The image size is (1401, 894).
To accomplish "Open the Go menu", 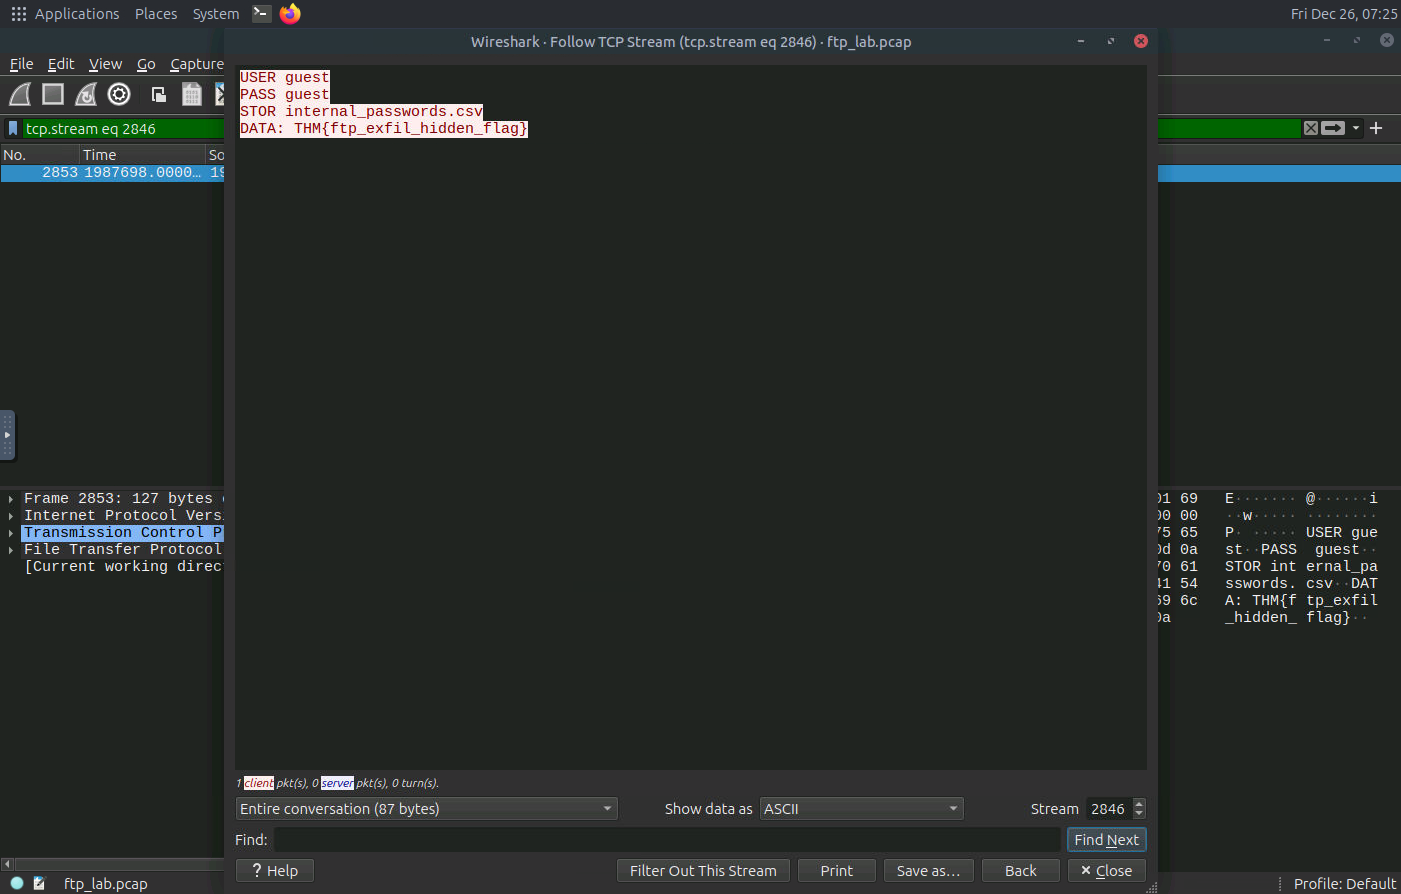I will 146,64.
